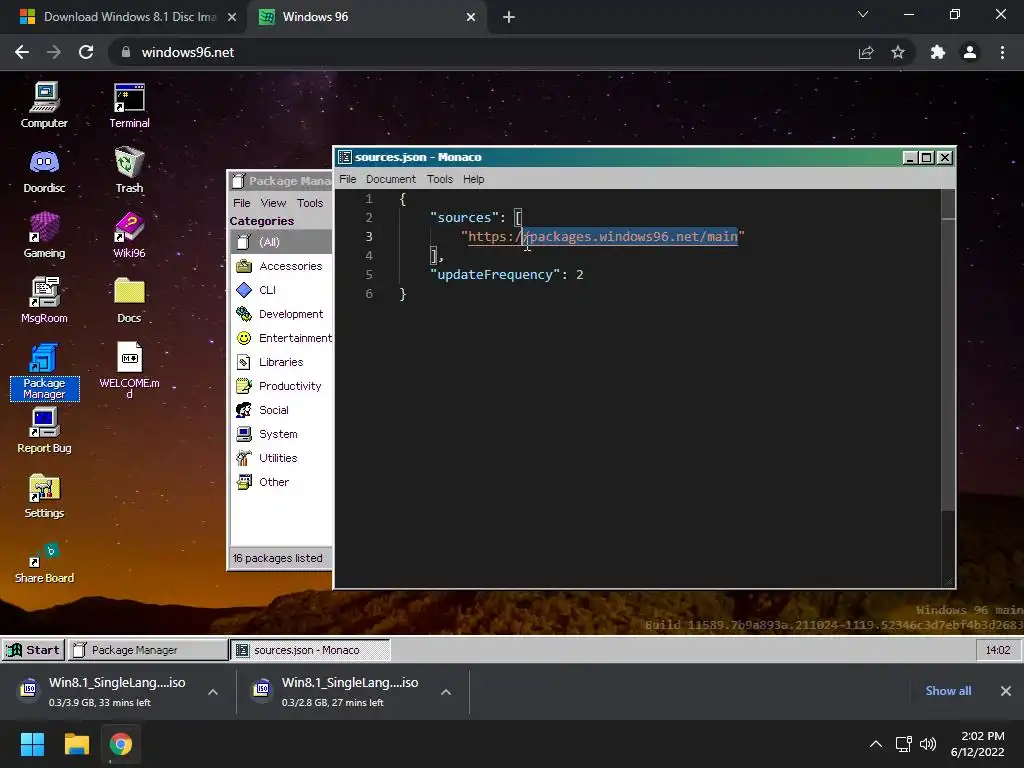Screen dimensions: 1024x768
Task: Launch the Doordisc desktop icon
Action: (44, 170)
